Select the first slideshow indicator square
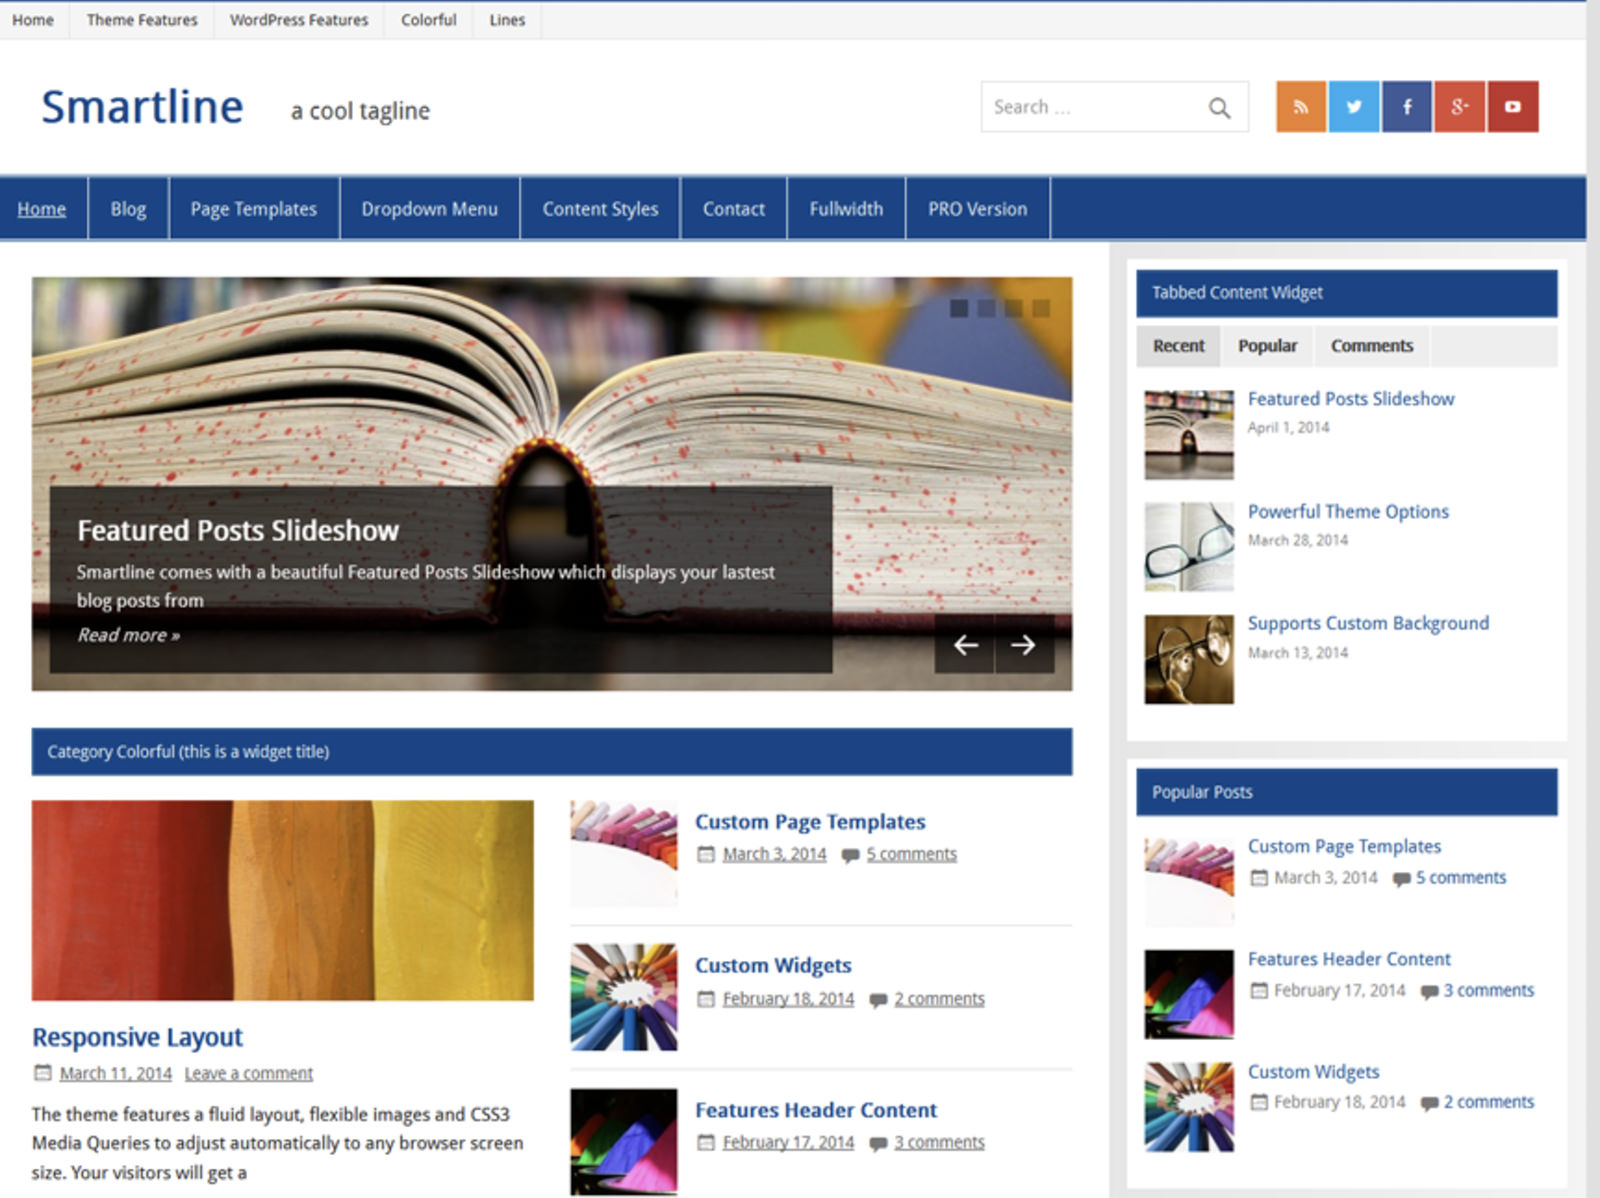Screen dimensions: 1600x1198 pyautogui.click(x=959, y=308)
